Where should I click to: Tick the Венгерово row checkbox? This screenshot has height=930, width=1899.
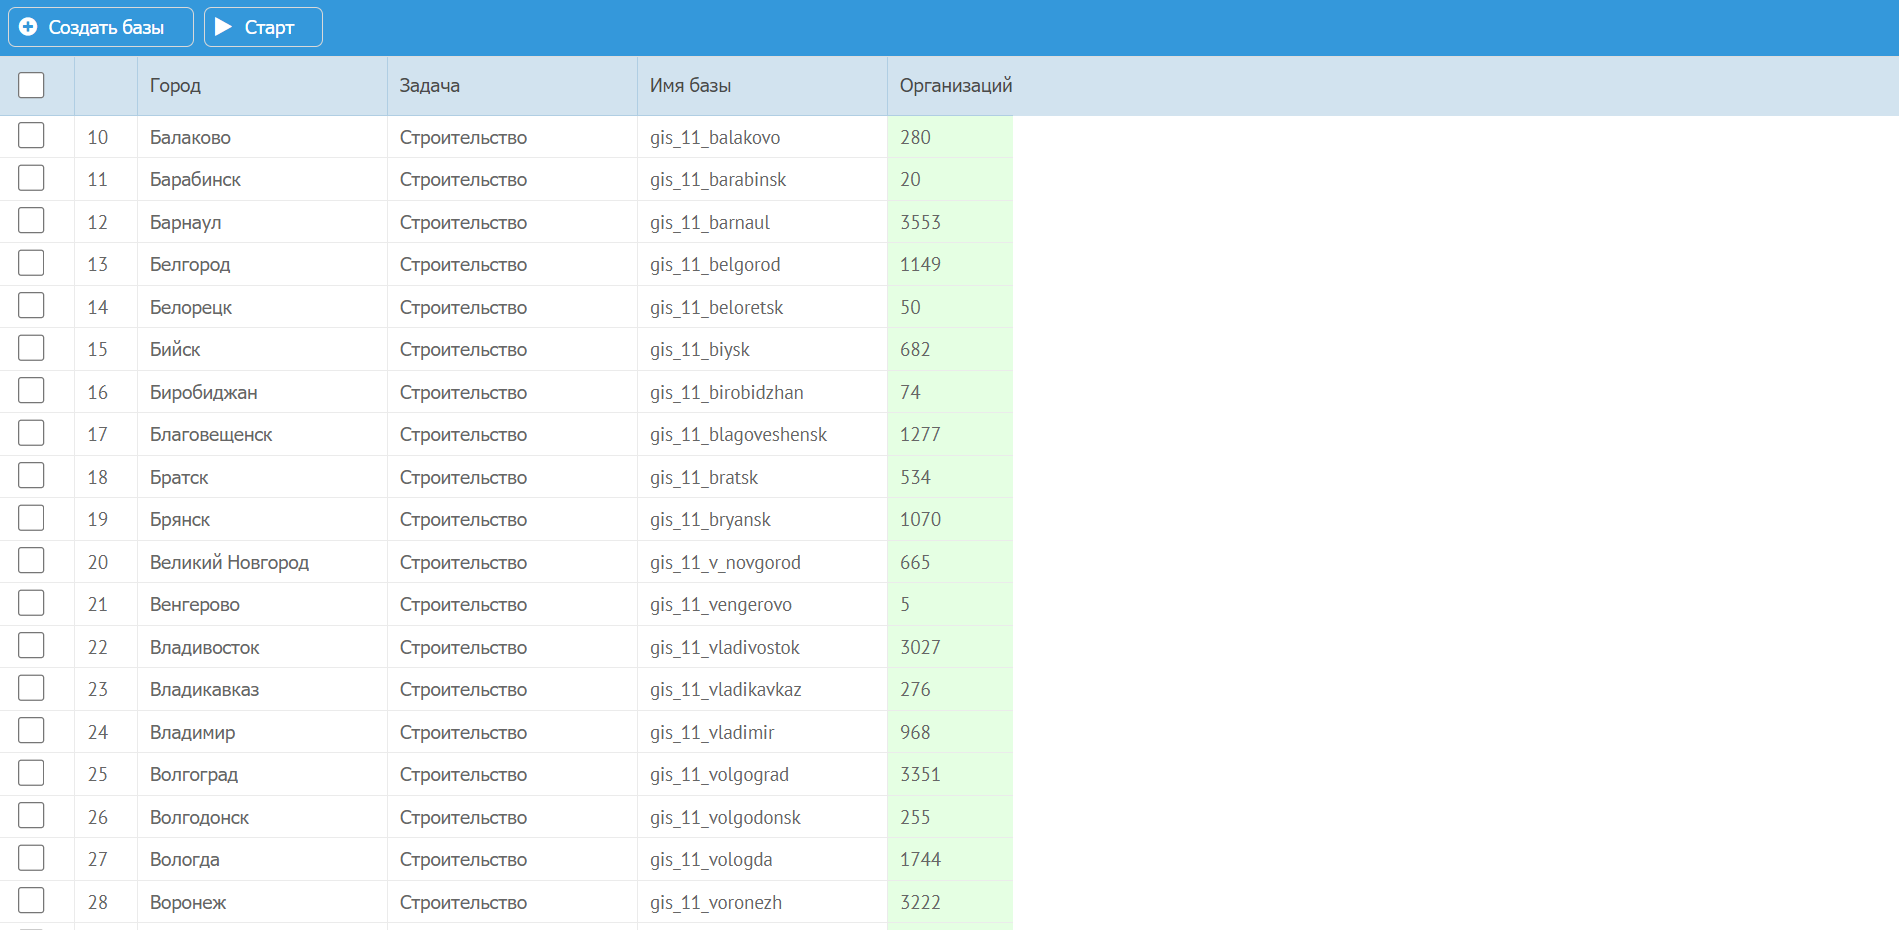[31, 603]
